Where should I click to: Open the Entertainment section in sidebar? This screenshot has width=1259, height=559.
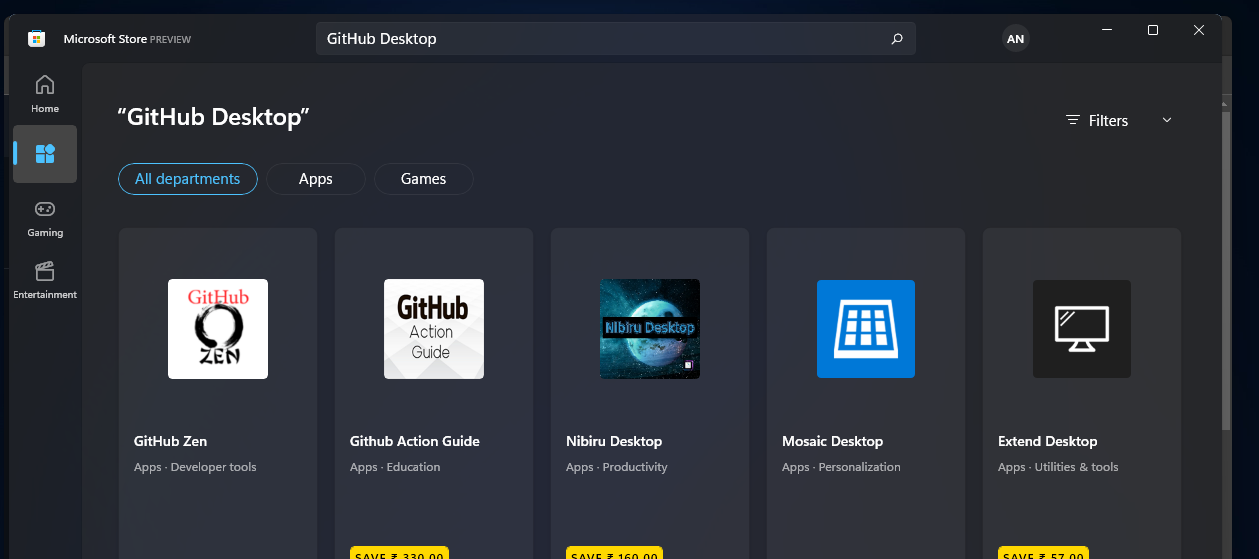point(45,280)
